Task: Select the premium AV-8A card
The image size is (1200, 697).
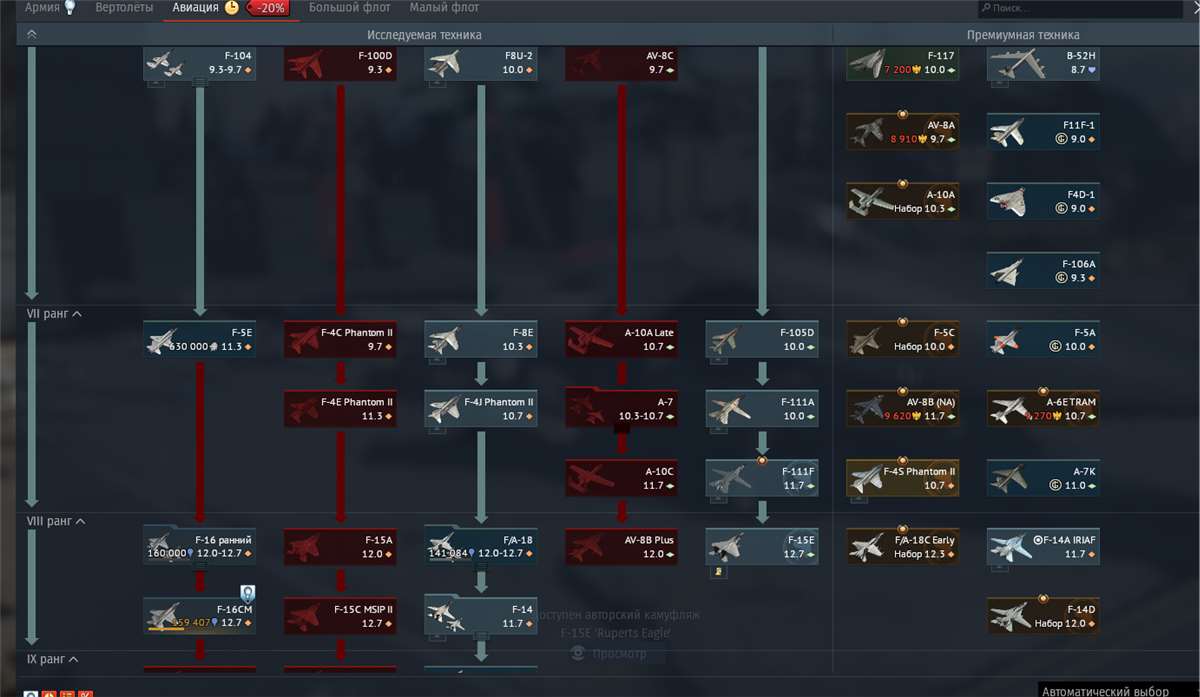Action: (903, 133)
